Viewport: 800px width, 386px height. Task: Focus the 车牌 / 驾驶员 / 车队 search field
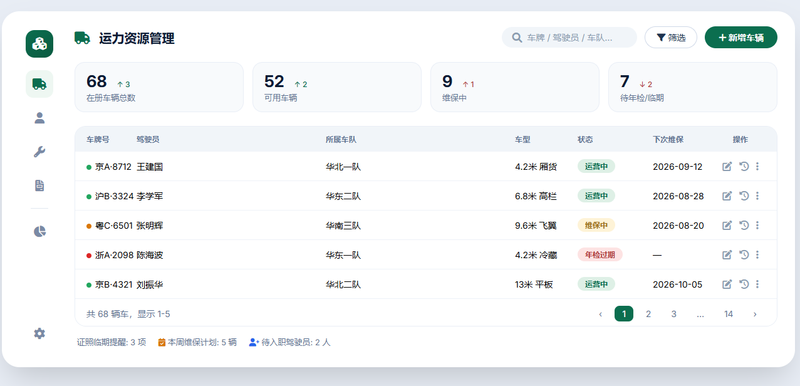(569, 38)
